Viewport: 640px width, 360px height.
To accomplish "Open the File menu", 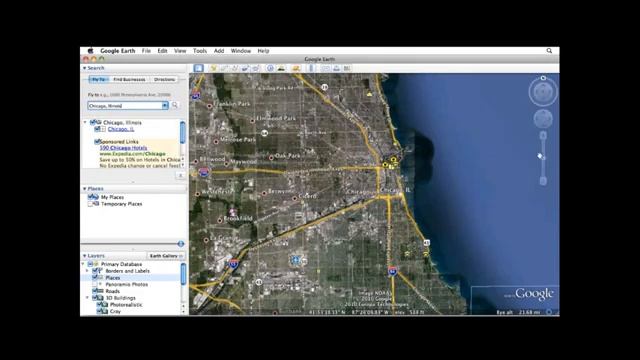I will [x=146, y=51].
